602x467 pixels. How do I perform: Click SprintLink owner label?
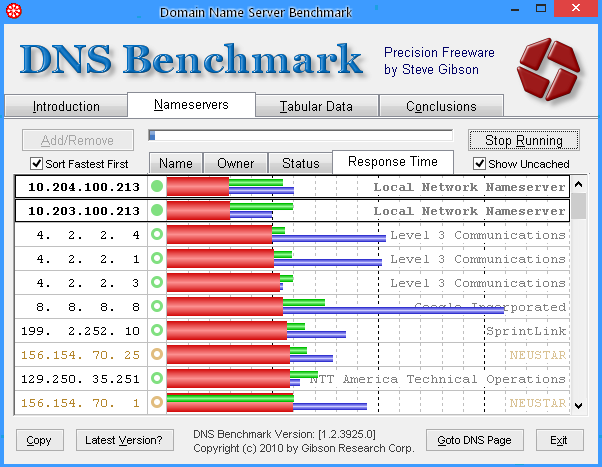(x=526, y=331)
